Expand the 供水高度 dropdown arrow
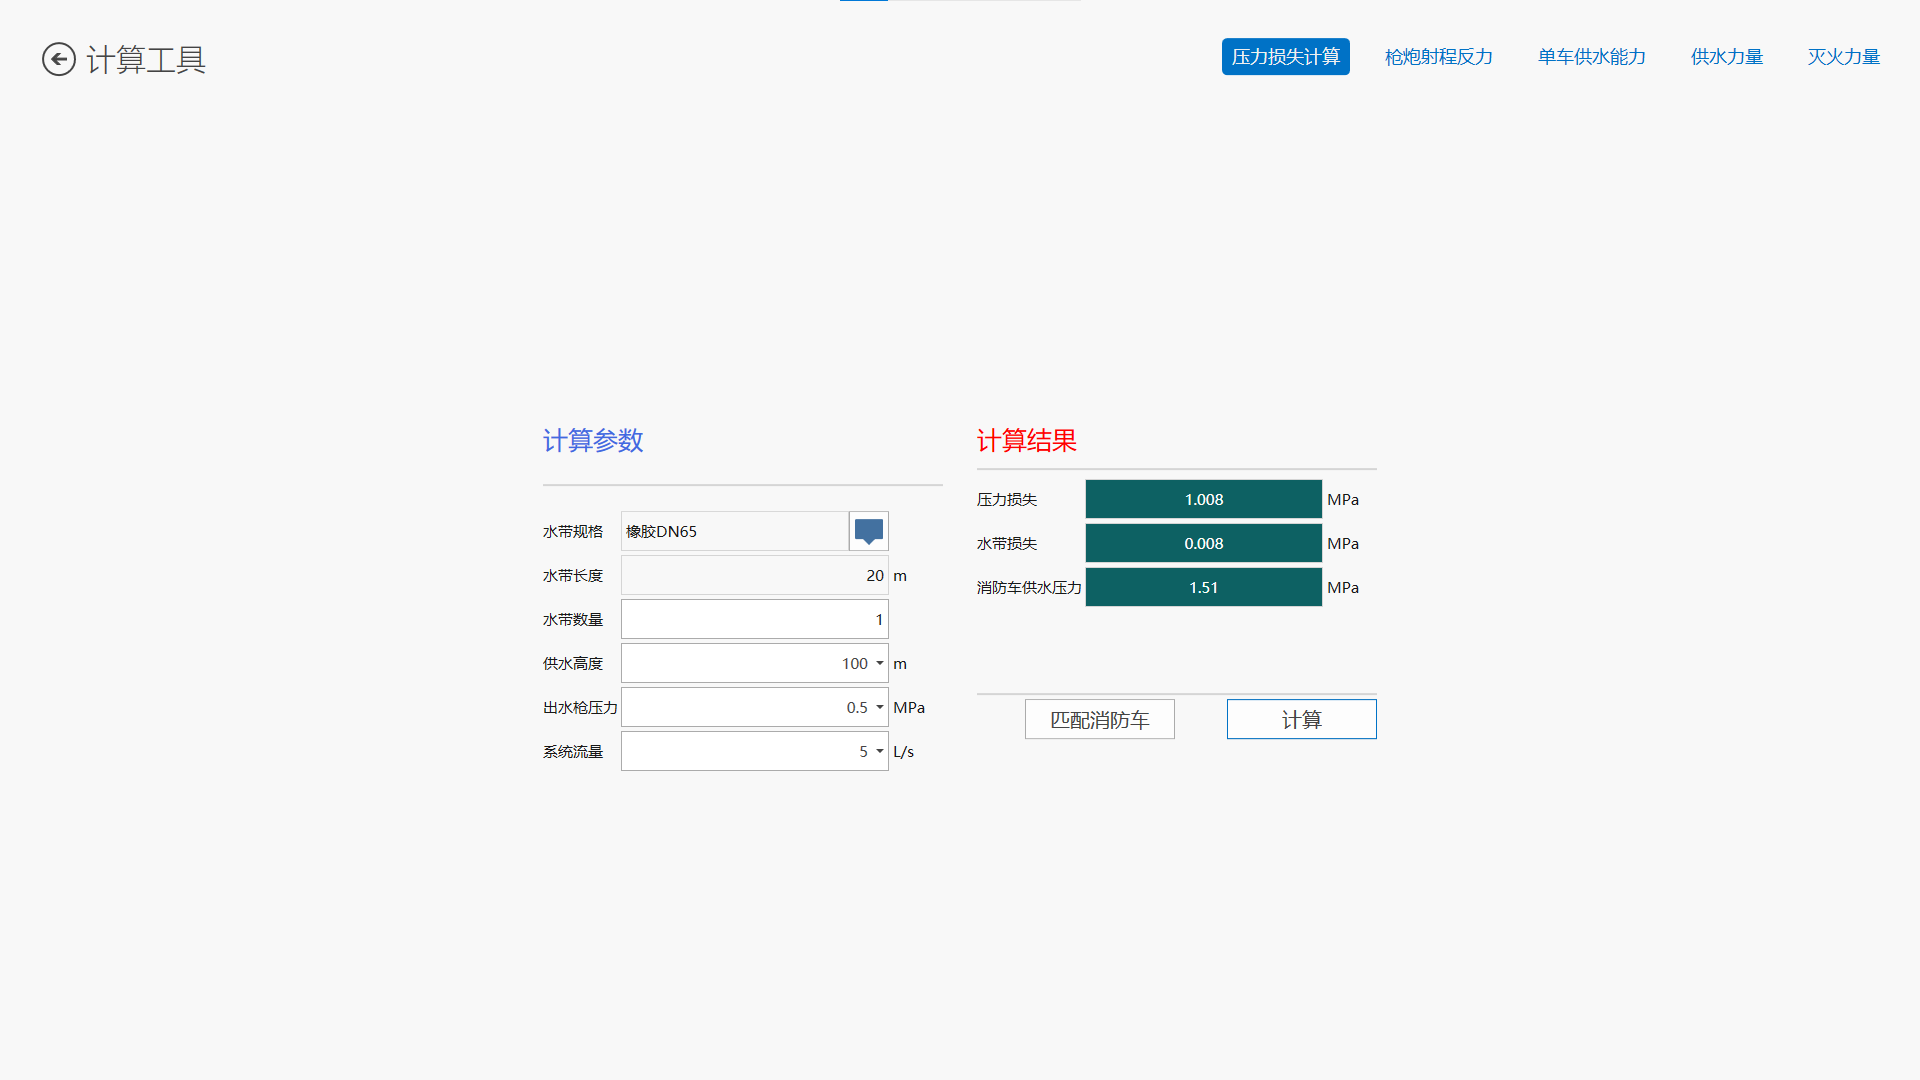The image size is (1920, 1080). tap(880, 663)
